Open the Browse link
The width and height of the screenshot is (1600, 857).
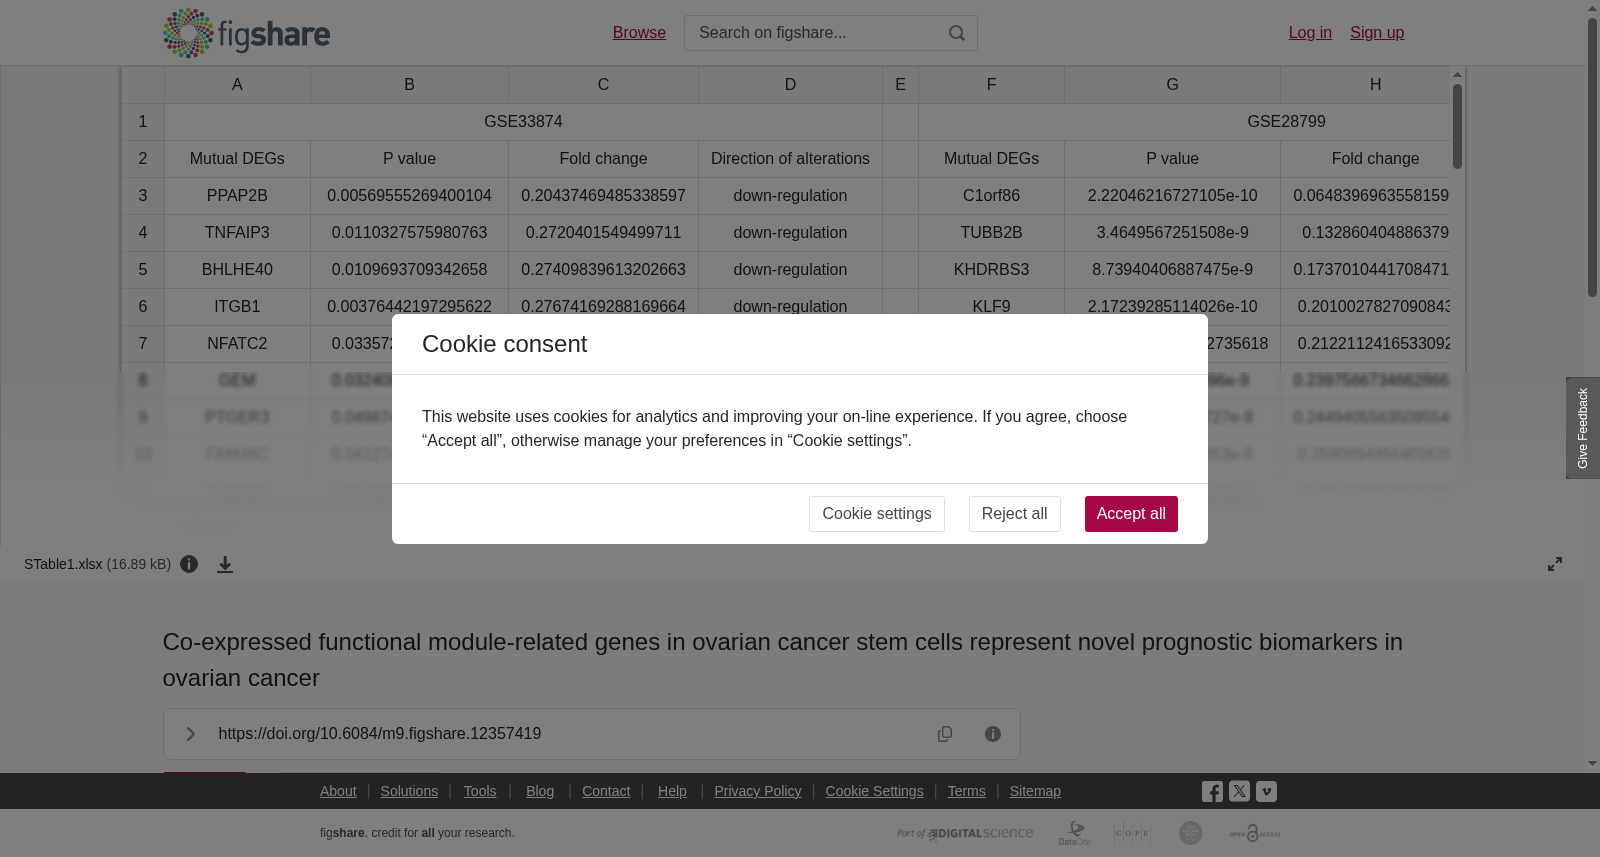pos(639,33)
